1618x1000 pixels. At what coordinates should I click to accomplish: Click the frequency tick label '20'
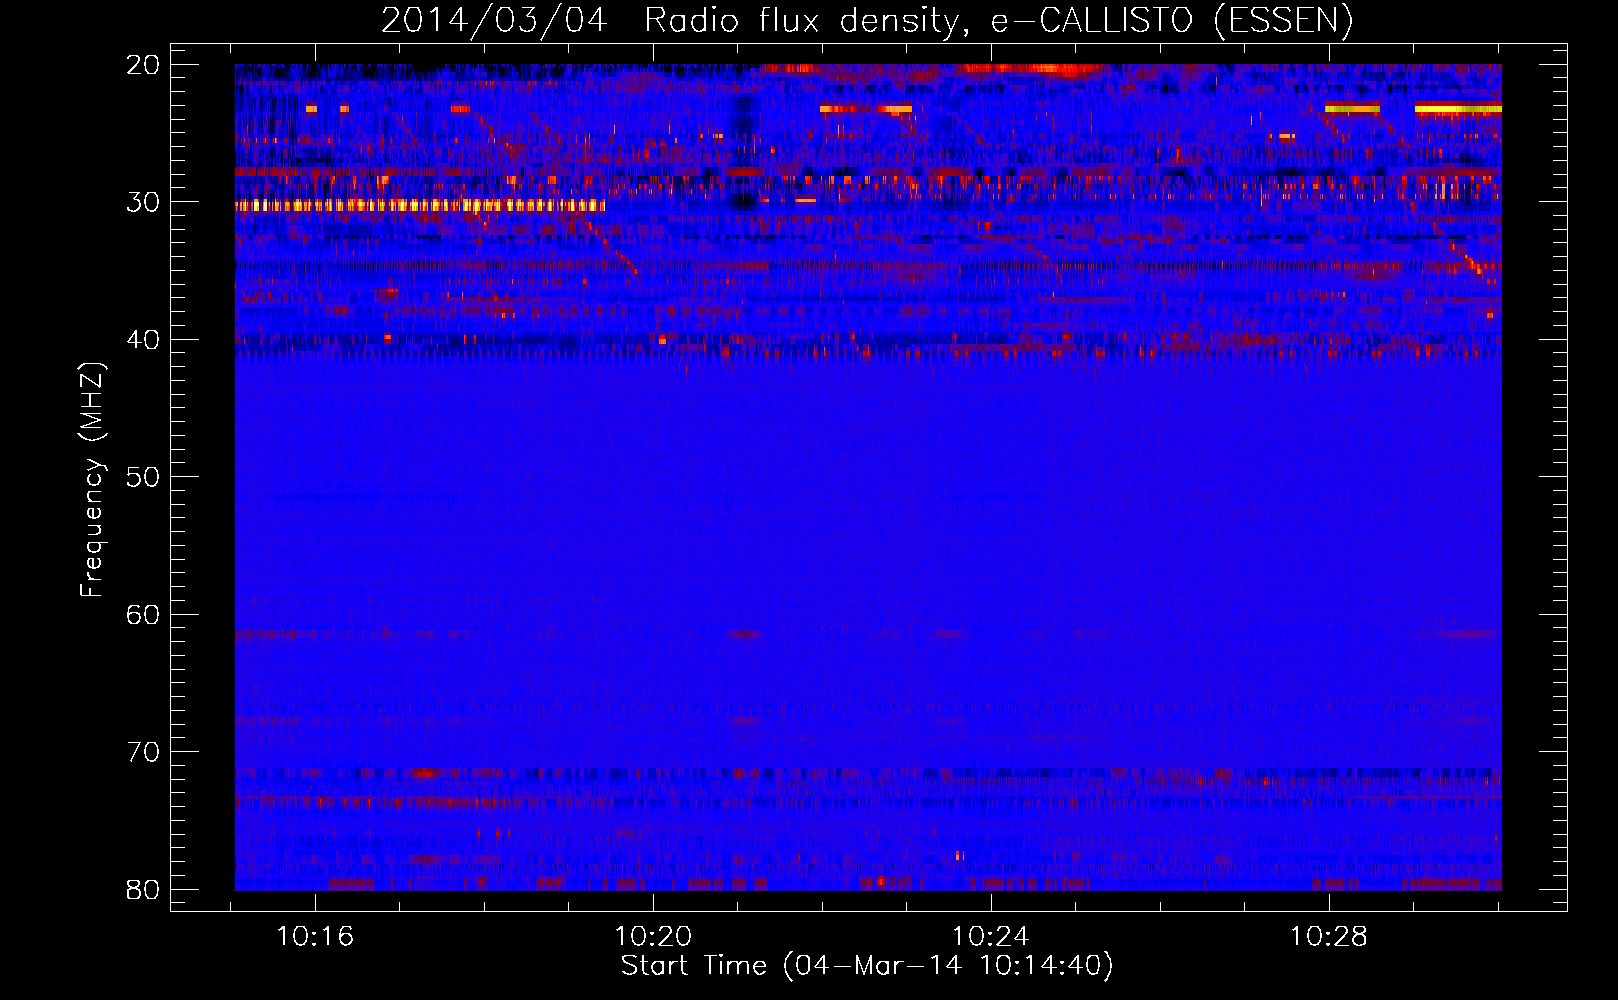tap(143, 65)
